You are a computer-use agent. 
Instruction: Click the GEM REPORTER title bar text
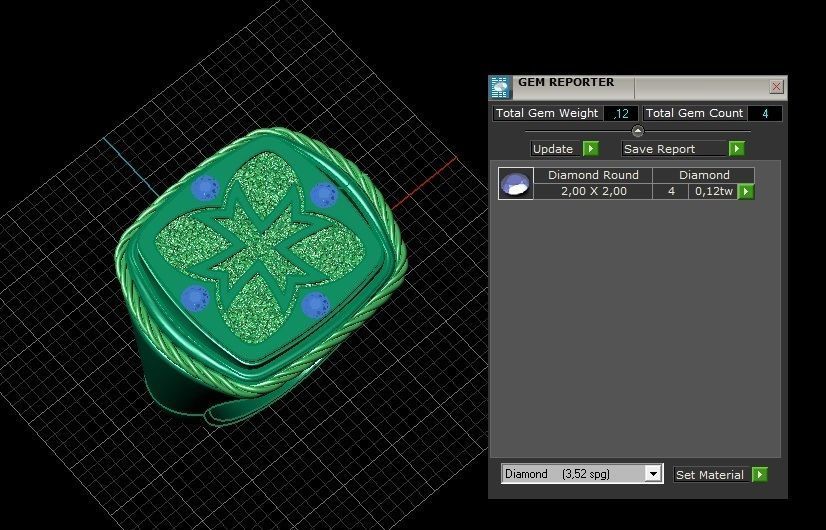tap(566, 82)
